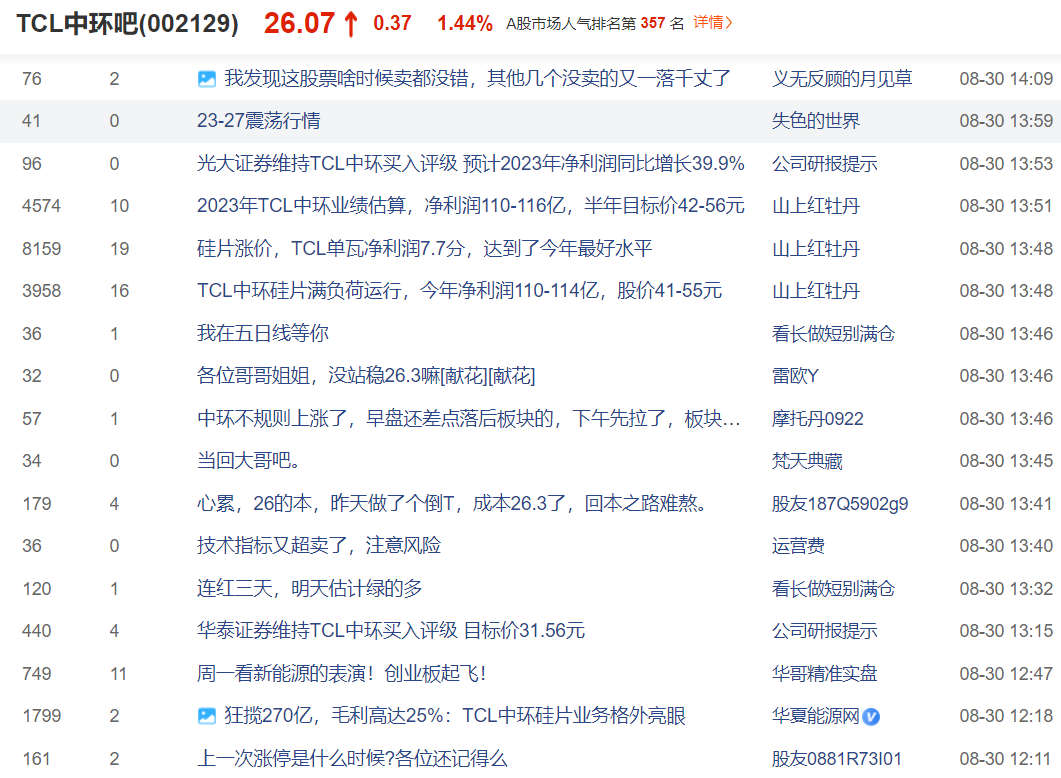The width and height of the screenshot is (1061, 778).
Task: Click the red up arrow beside price 26.07
Action: [x=350, y=24]
